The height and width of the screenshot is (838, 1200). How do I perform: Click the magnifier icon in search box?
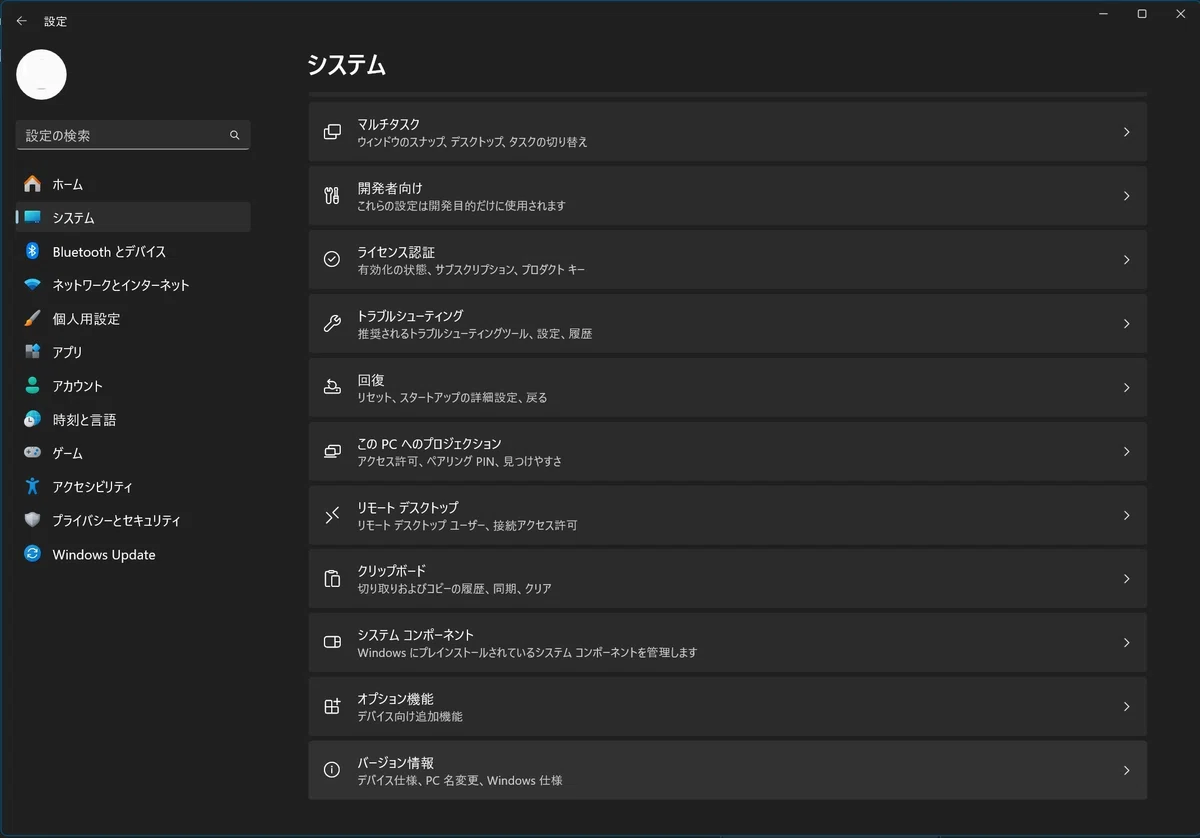pyautogui.click(x=235, y=135)
